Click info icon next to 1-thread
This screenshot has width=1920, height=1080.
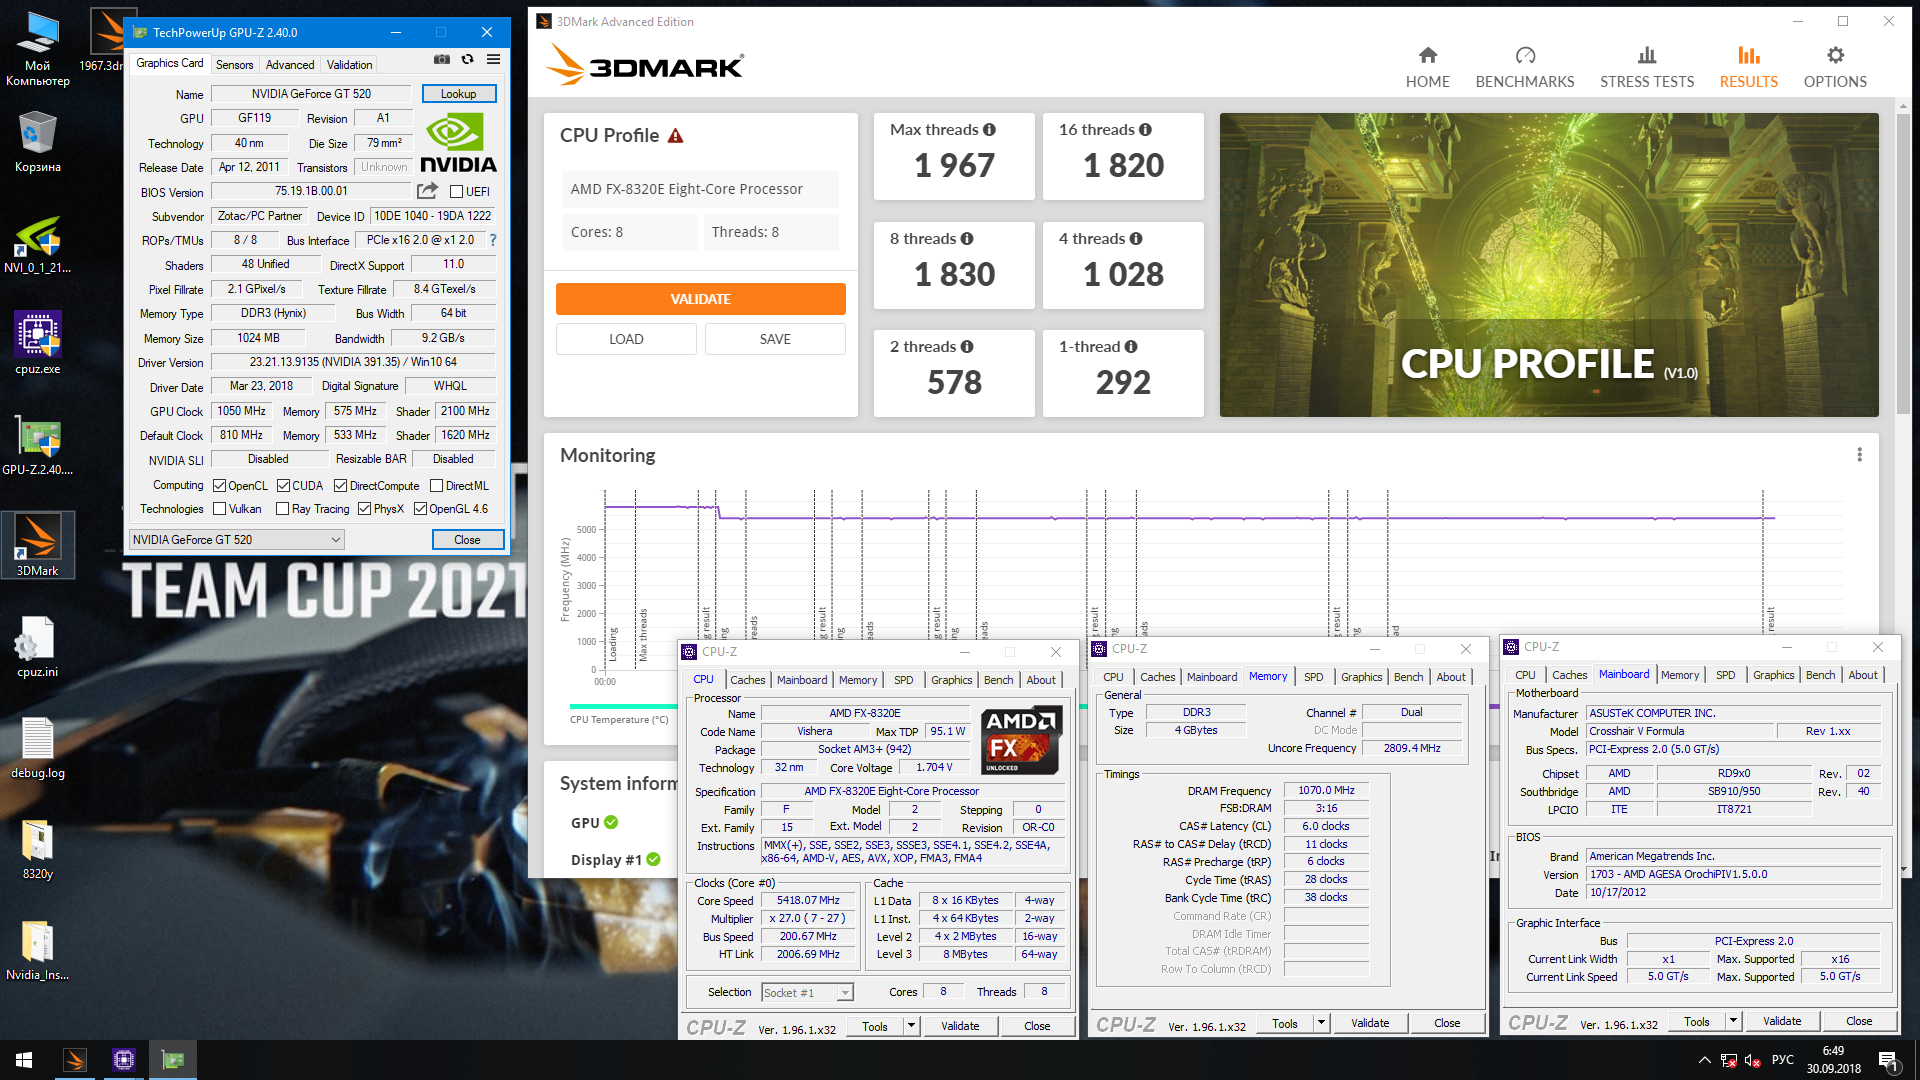(1131, 347)
